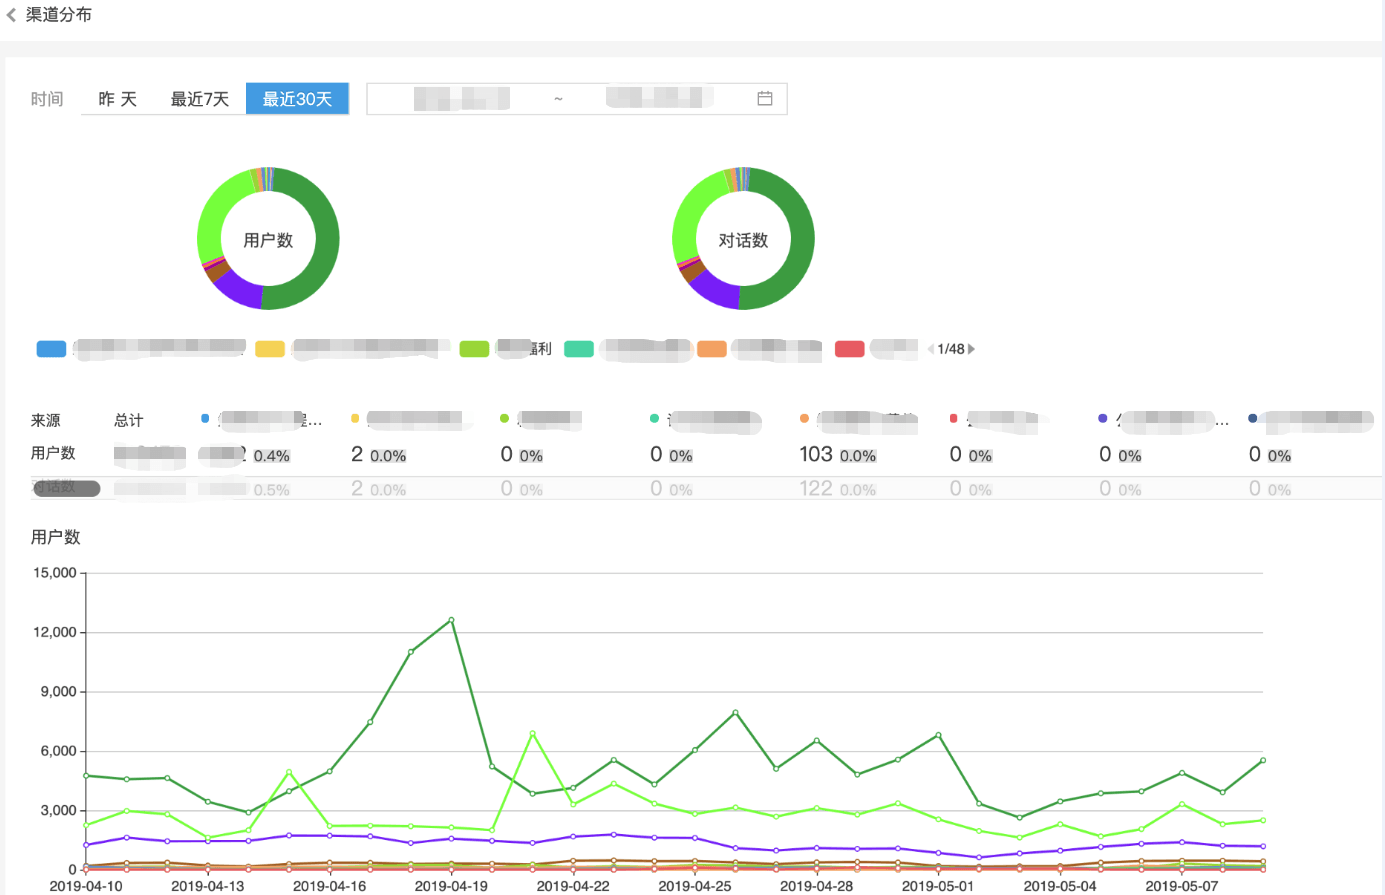Click the dark blue source dot in table header
Viewport: 1385px width, 895px height.
coord(1253,418)
